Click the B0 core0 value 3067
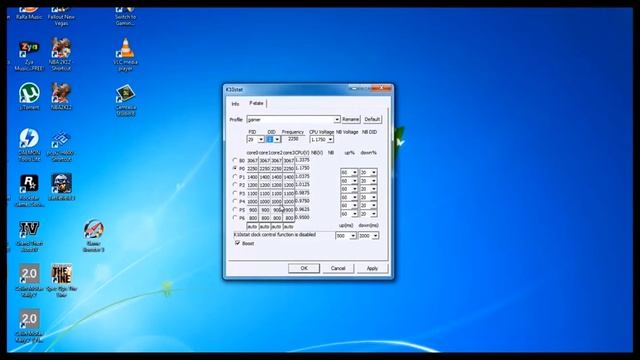The width and height of the screenshot is (640, 360). (x=253, y=161)
